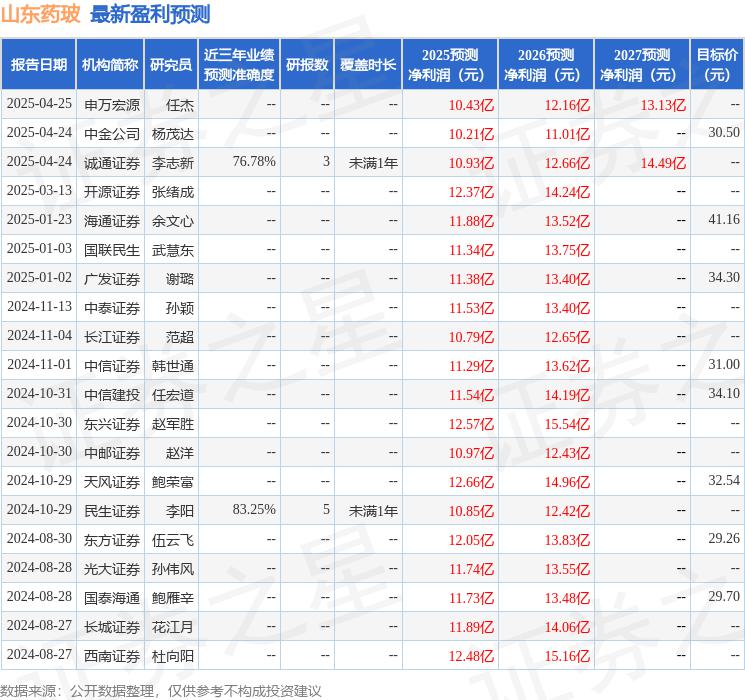Click the 12.37亿 profit value
The image size is (745, 700).
[471, 192]
